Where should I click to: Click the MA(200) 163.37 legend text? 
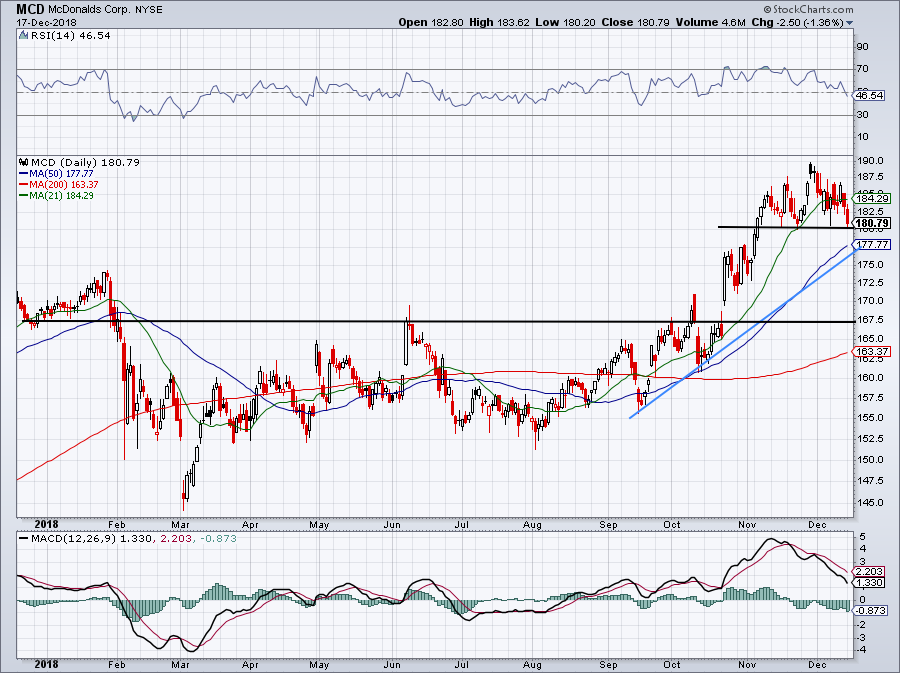click(64, 185)
